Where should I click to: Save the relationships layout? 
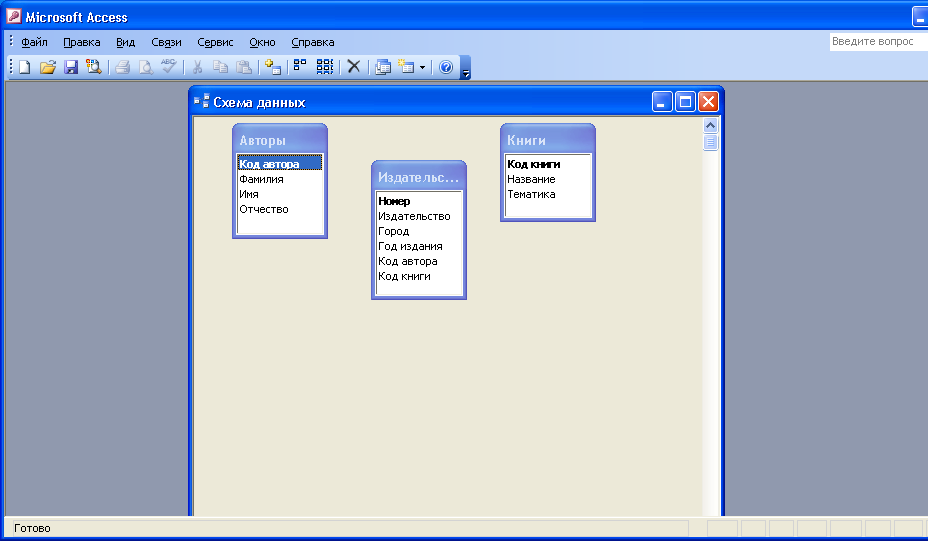tap(71, 67)
